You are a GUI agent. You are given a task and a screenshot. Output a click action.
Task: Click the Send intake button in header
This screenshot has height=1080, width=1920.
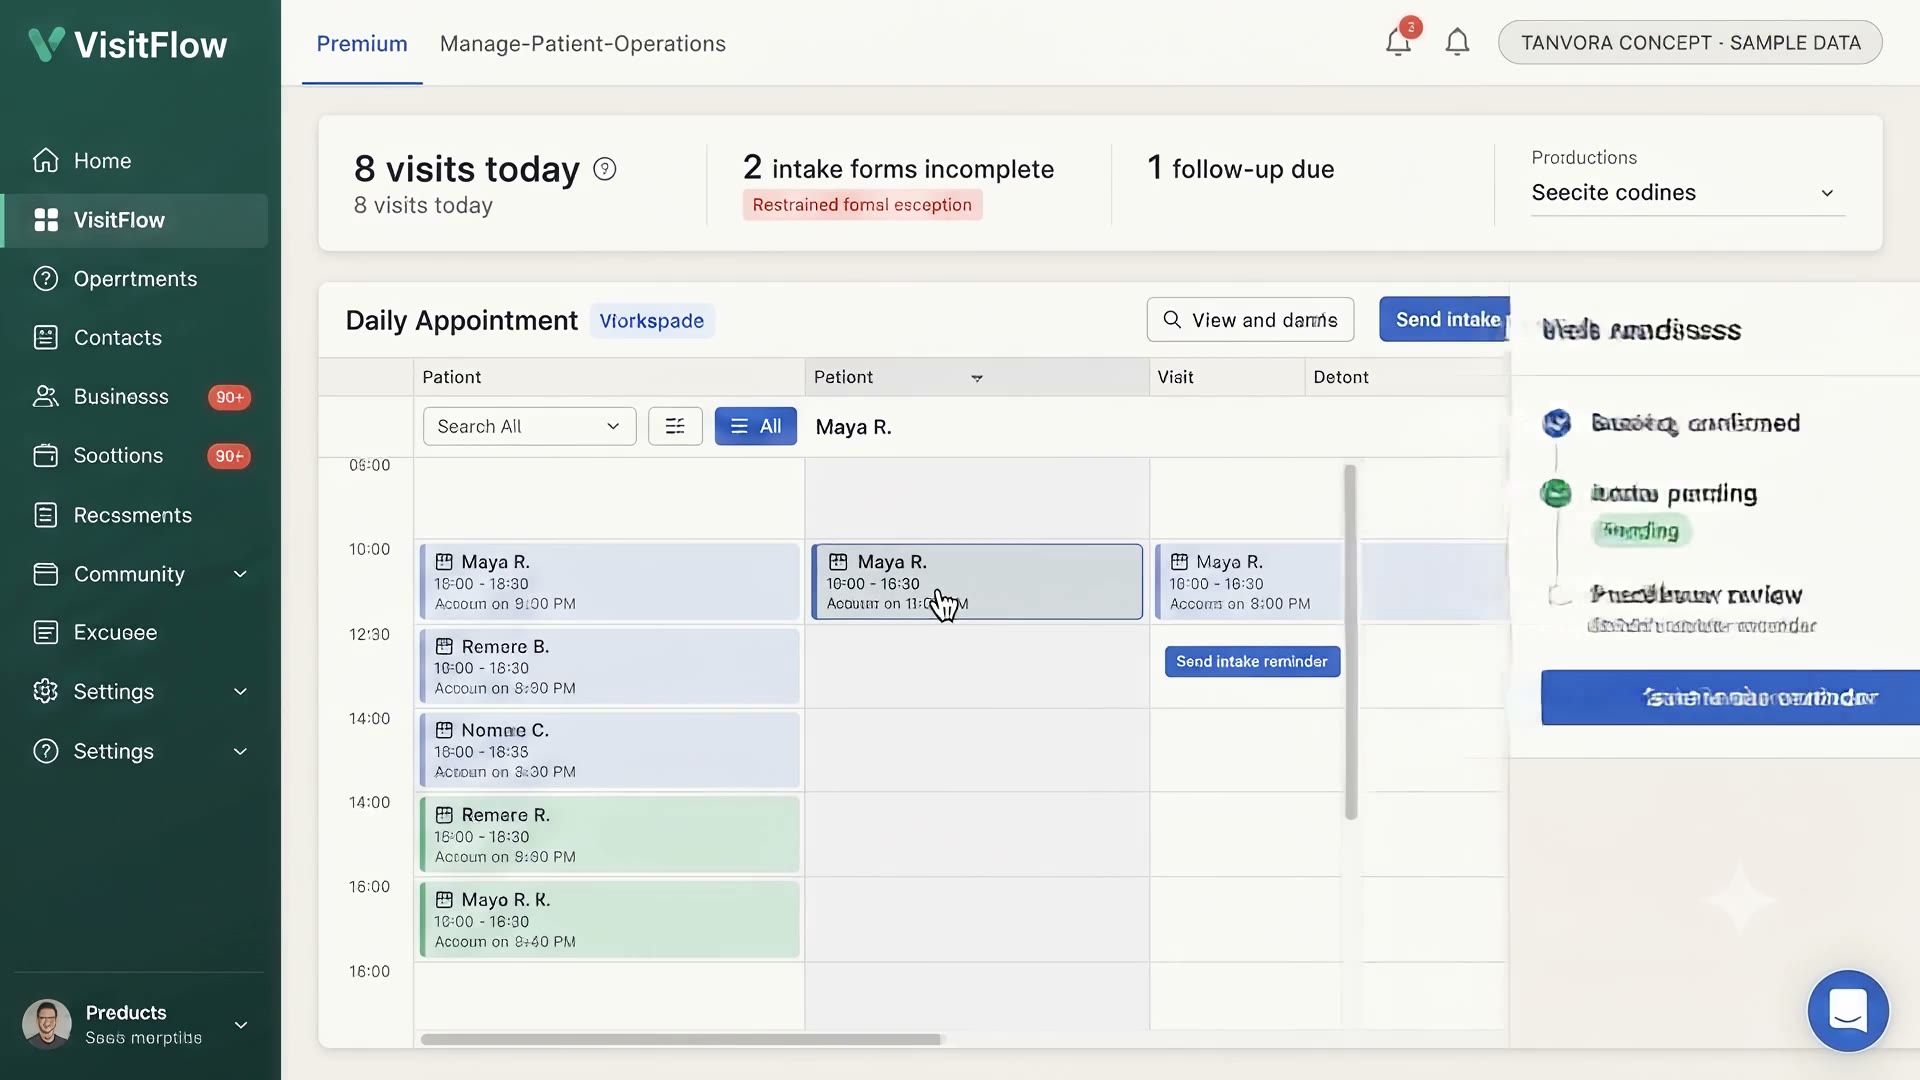1445,320
